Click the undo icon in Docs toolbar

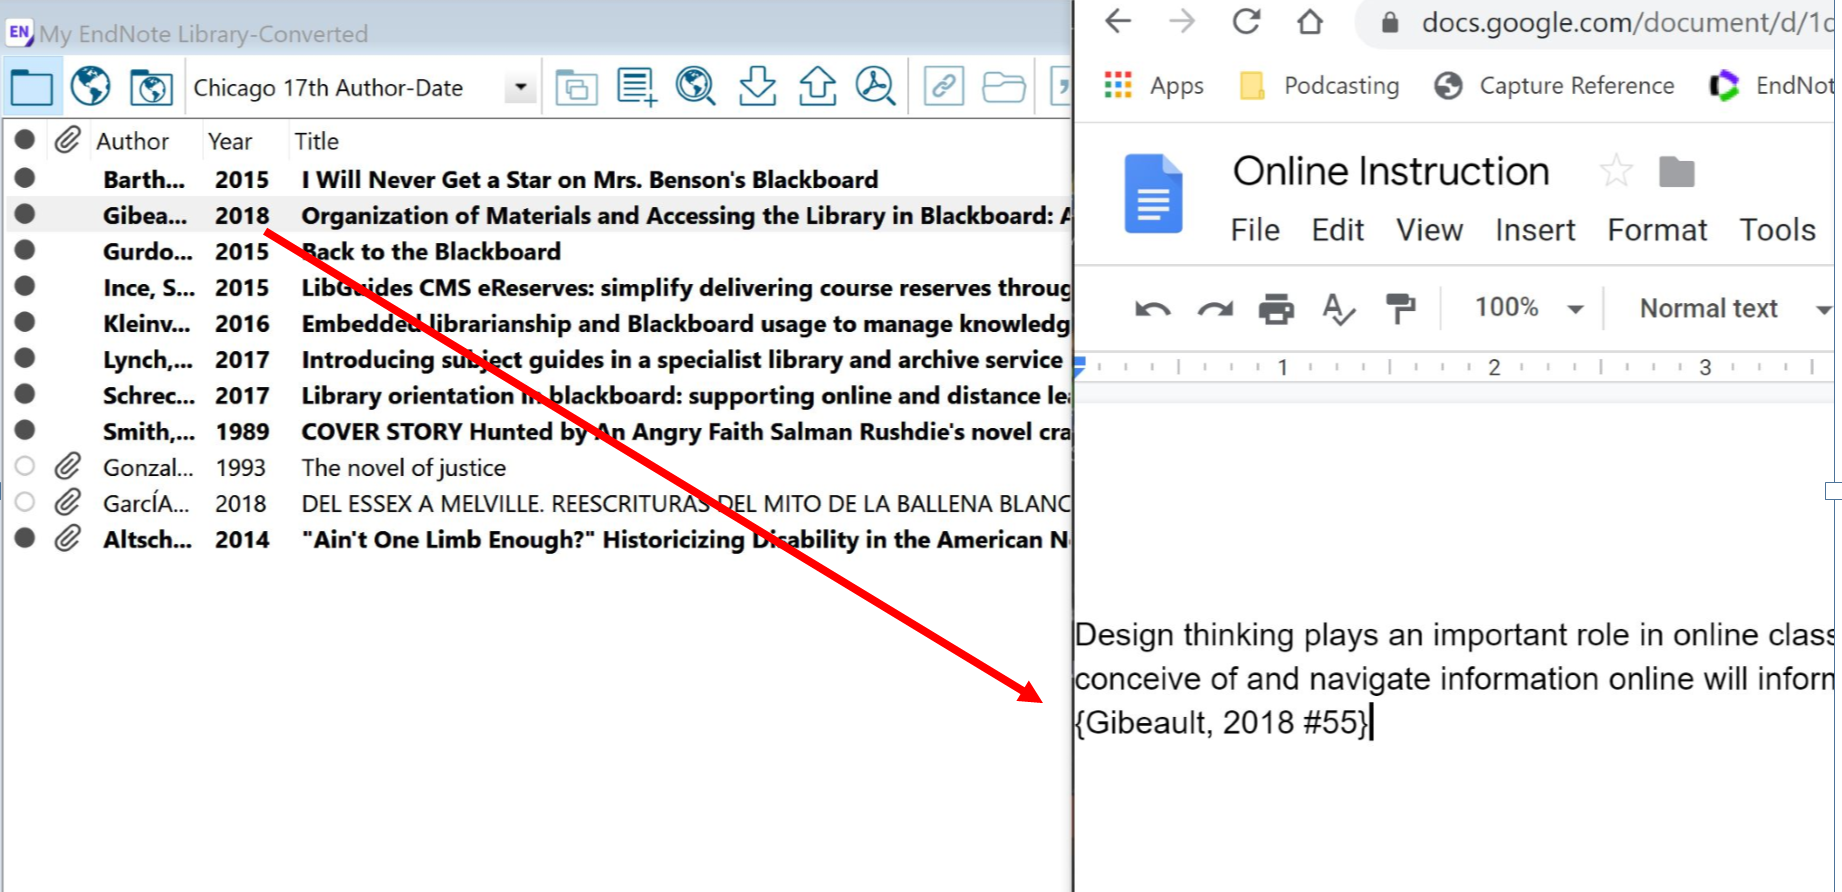1152,309
